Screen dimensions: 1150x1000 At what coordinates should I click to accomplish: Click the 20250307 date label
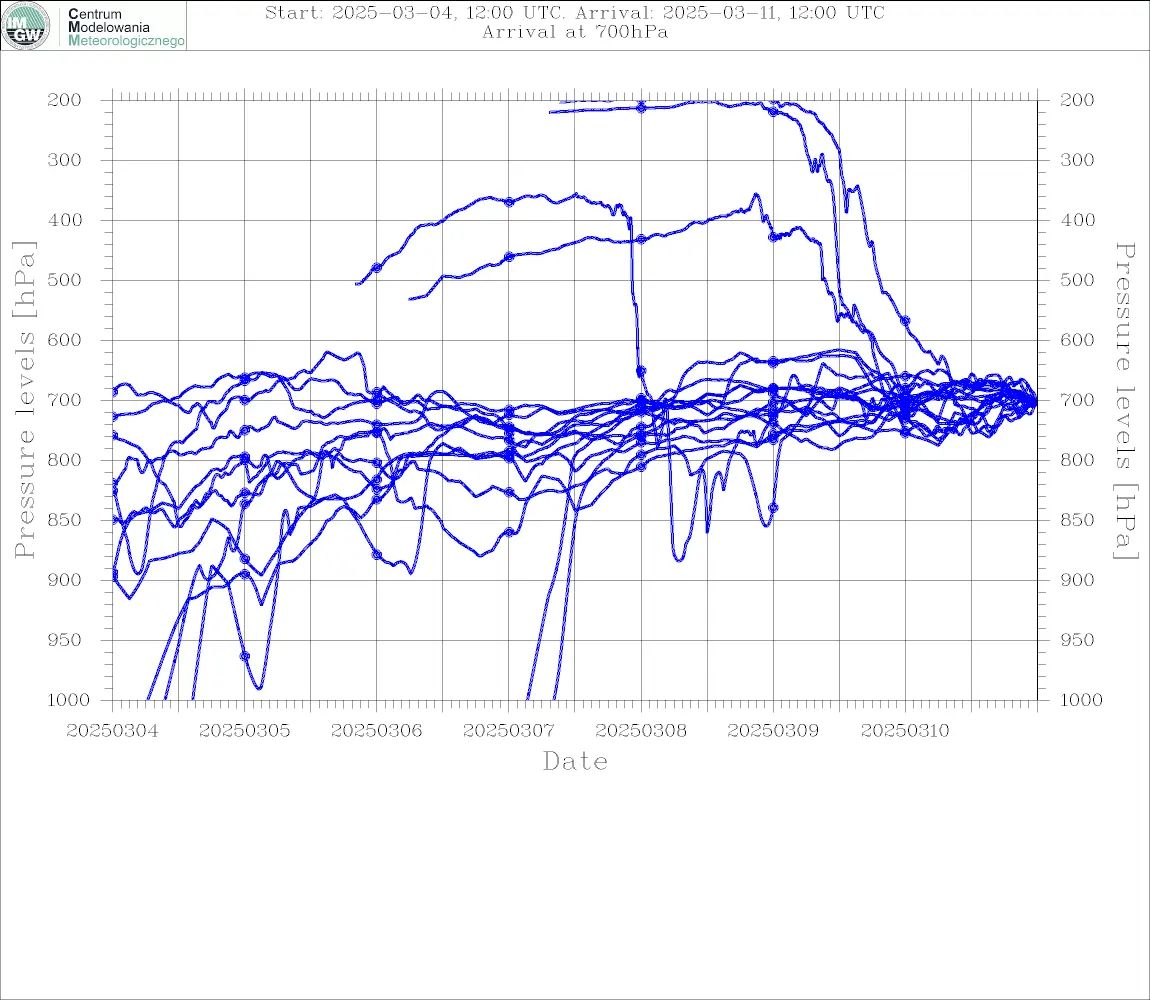point(508,731)
